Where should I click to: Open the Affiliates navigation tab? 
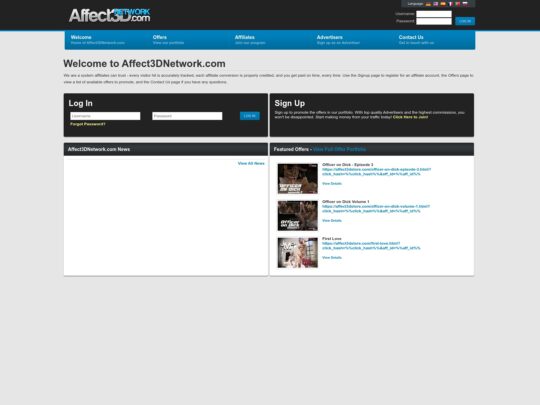pyautogui.click(x=250, y=40)
